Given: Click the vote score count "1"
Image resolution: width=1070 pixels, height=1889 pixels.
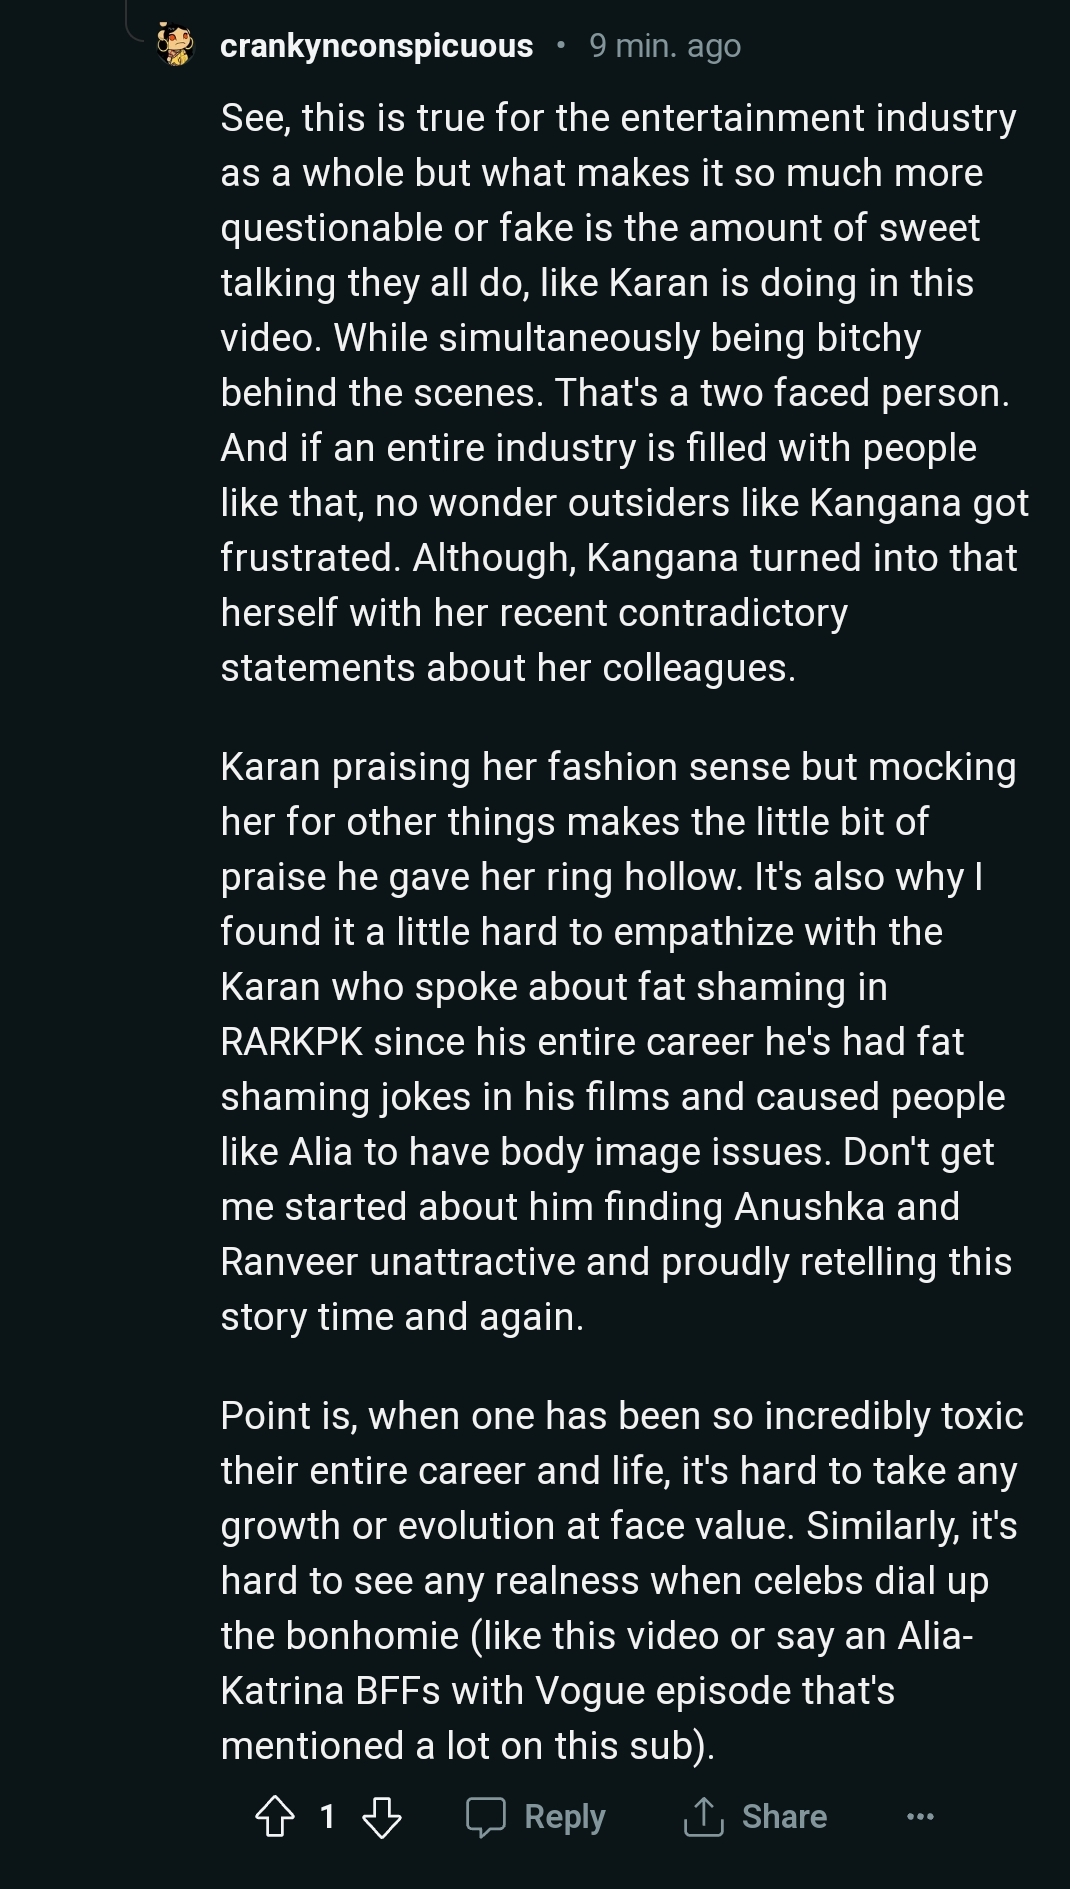Looking at the screenshot, I should [327, 1816].
